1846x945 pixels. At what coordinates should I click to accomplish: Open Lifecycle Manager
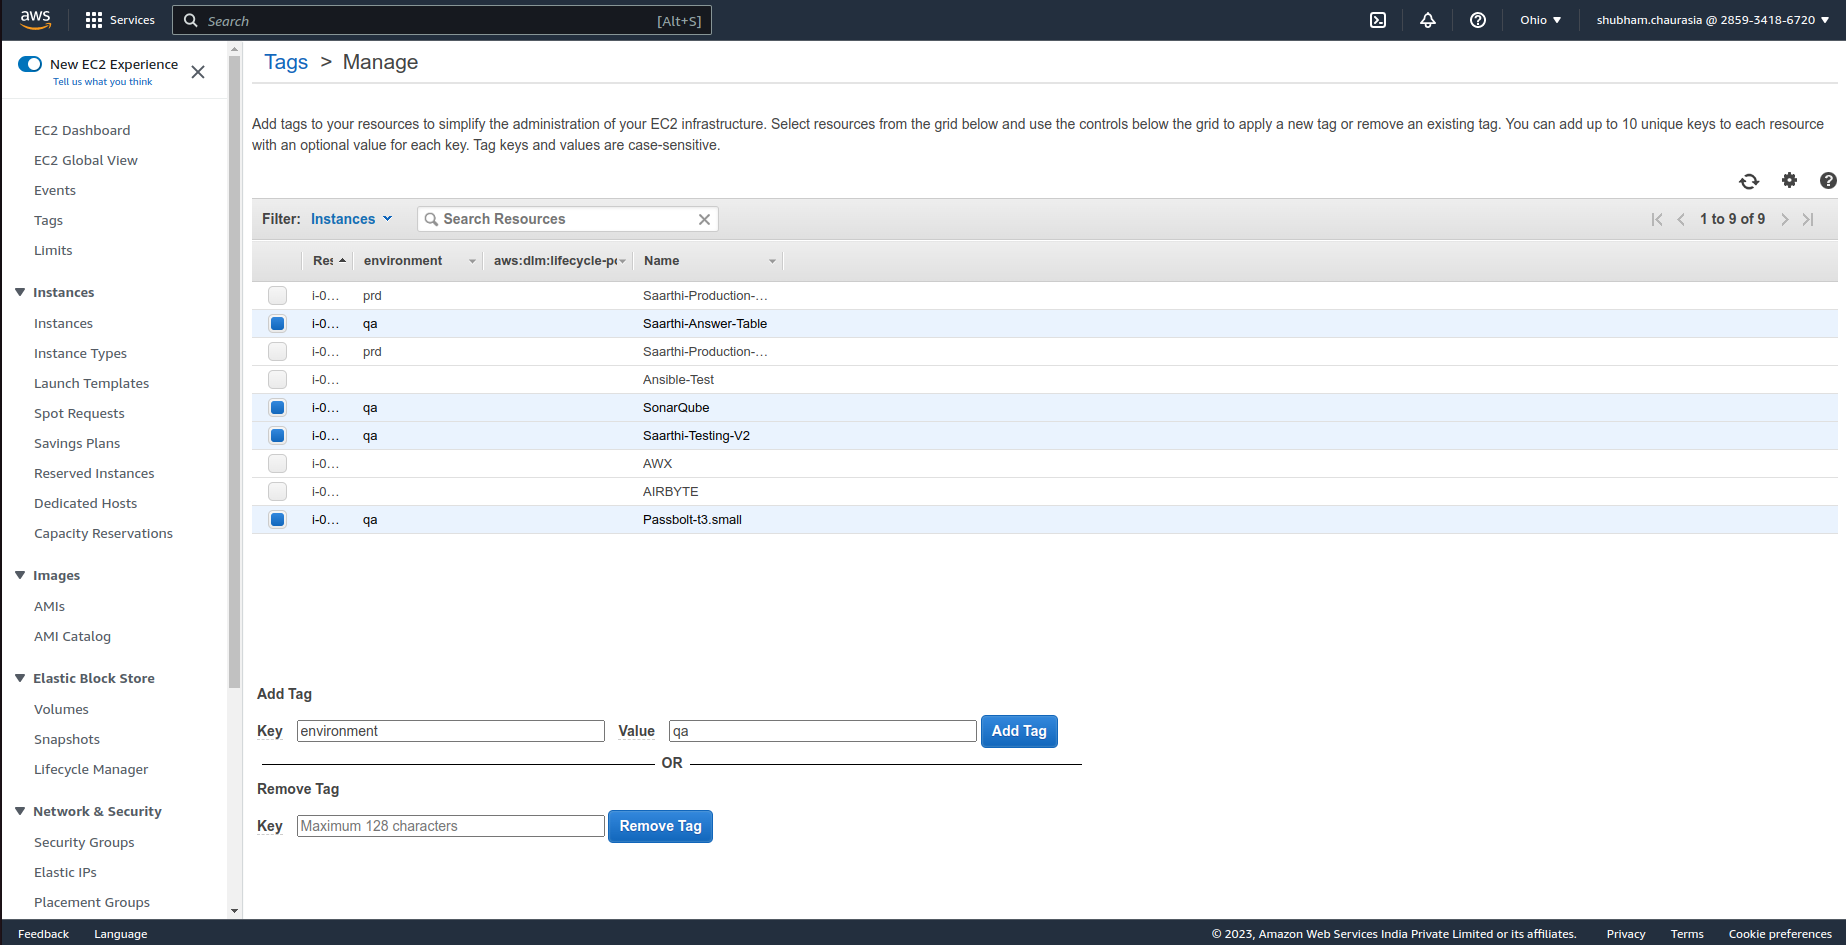click(x=91, y=769)
